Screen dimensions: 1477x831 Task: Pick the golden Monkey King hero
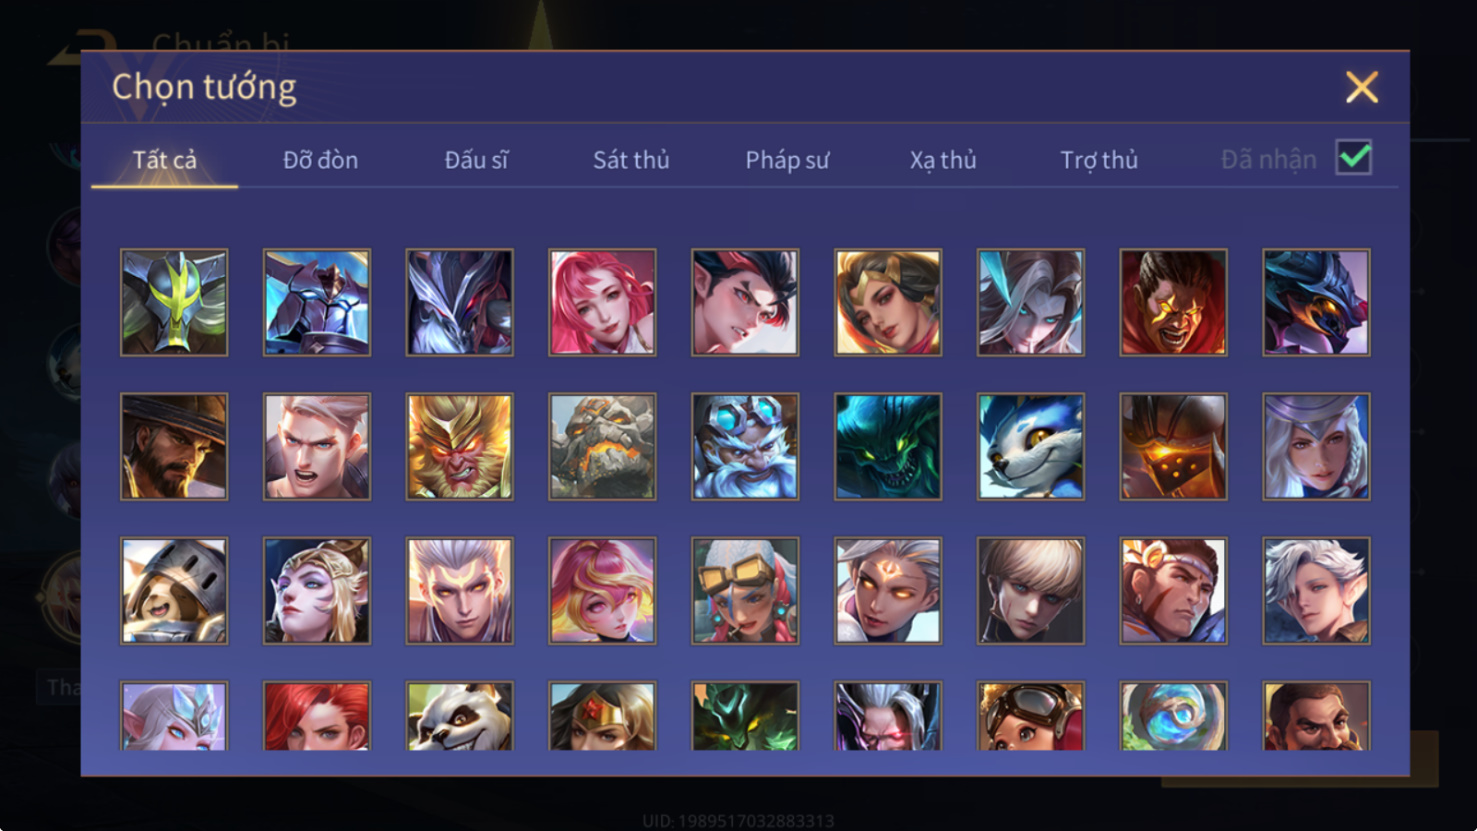pyautogui.click(x=459, y=446)
